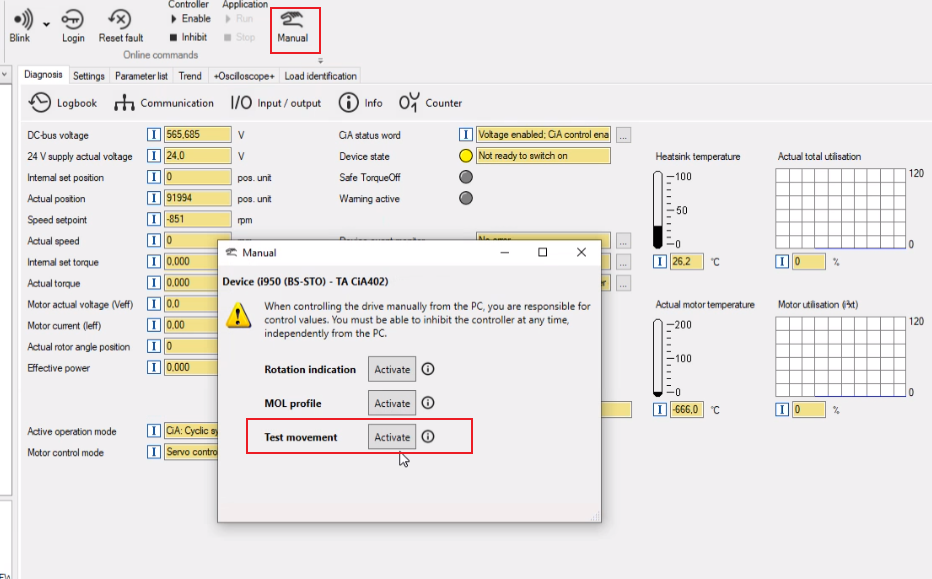This screenshot has height=579, width=932.
Task: Click the Blink device icon
Action: (x=20, y=20)
